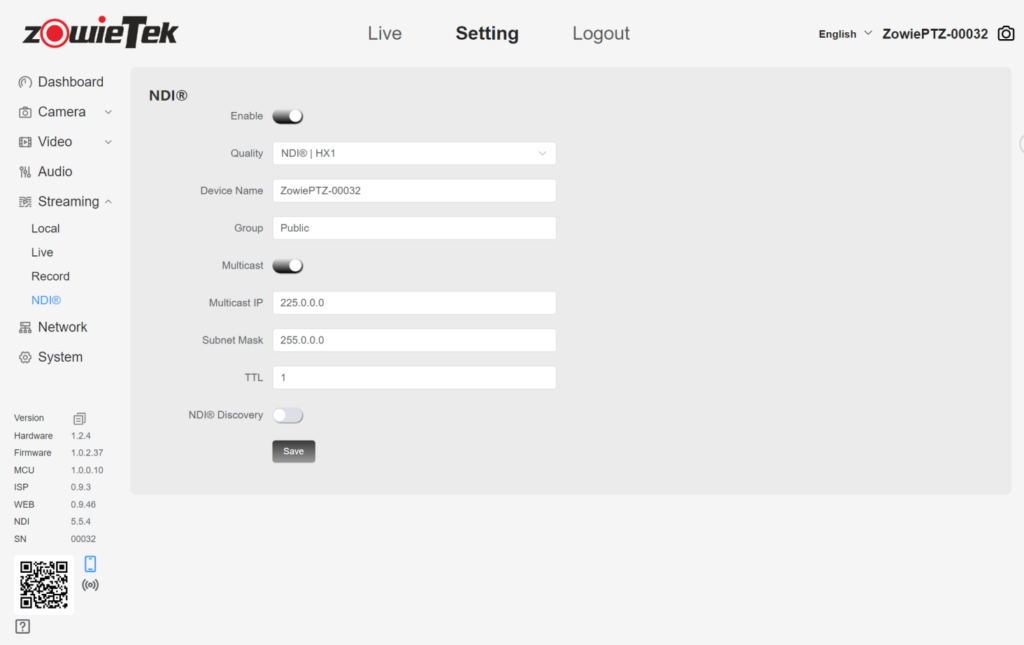Click the blue mobile phone icon
The width and height of the screenshot is (1024, 645).
pos(90,564)
